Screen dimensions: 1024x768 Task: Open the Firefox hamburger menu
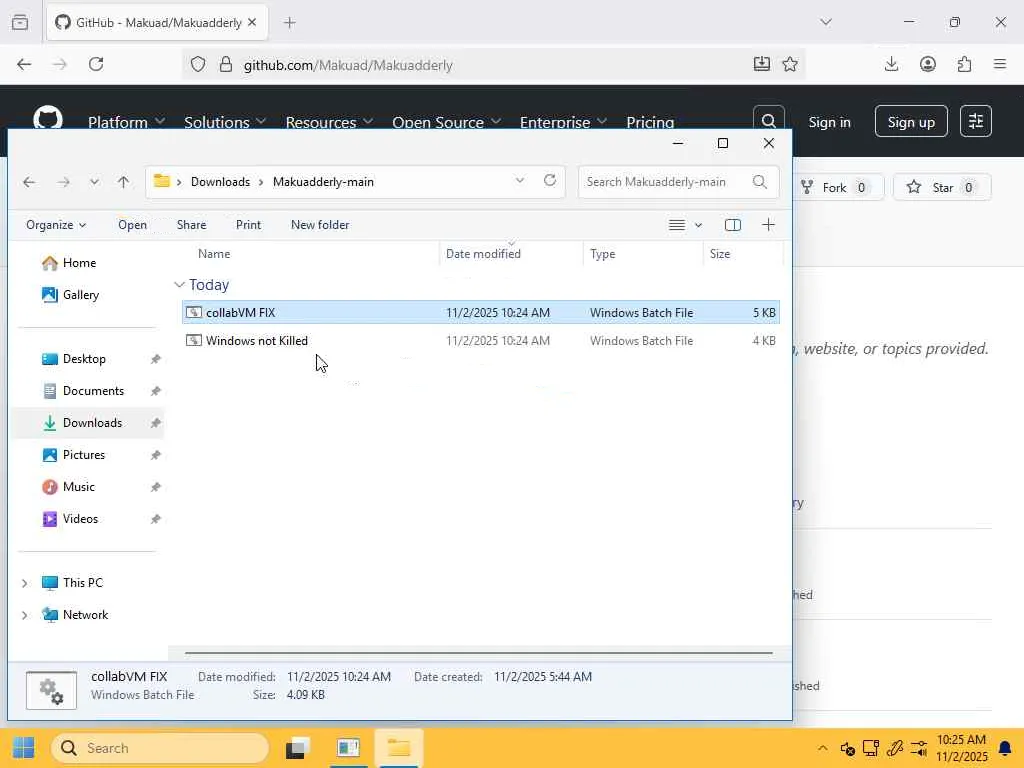click(x=1000, y=64)
